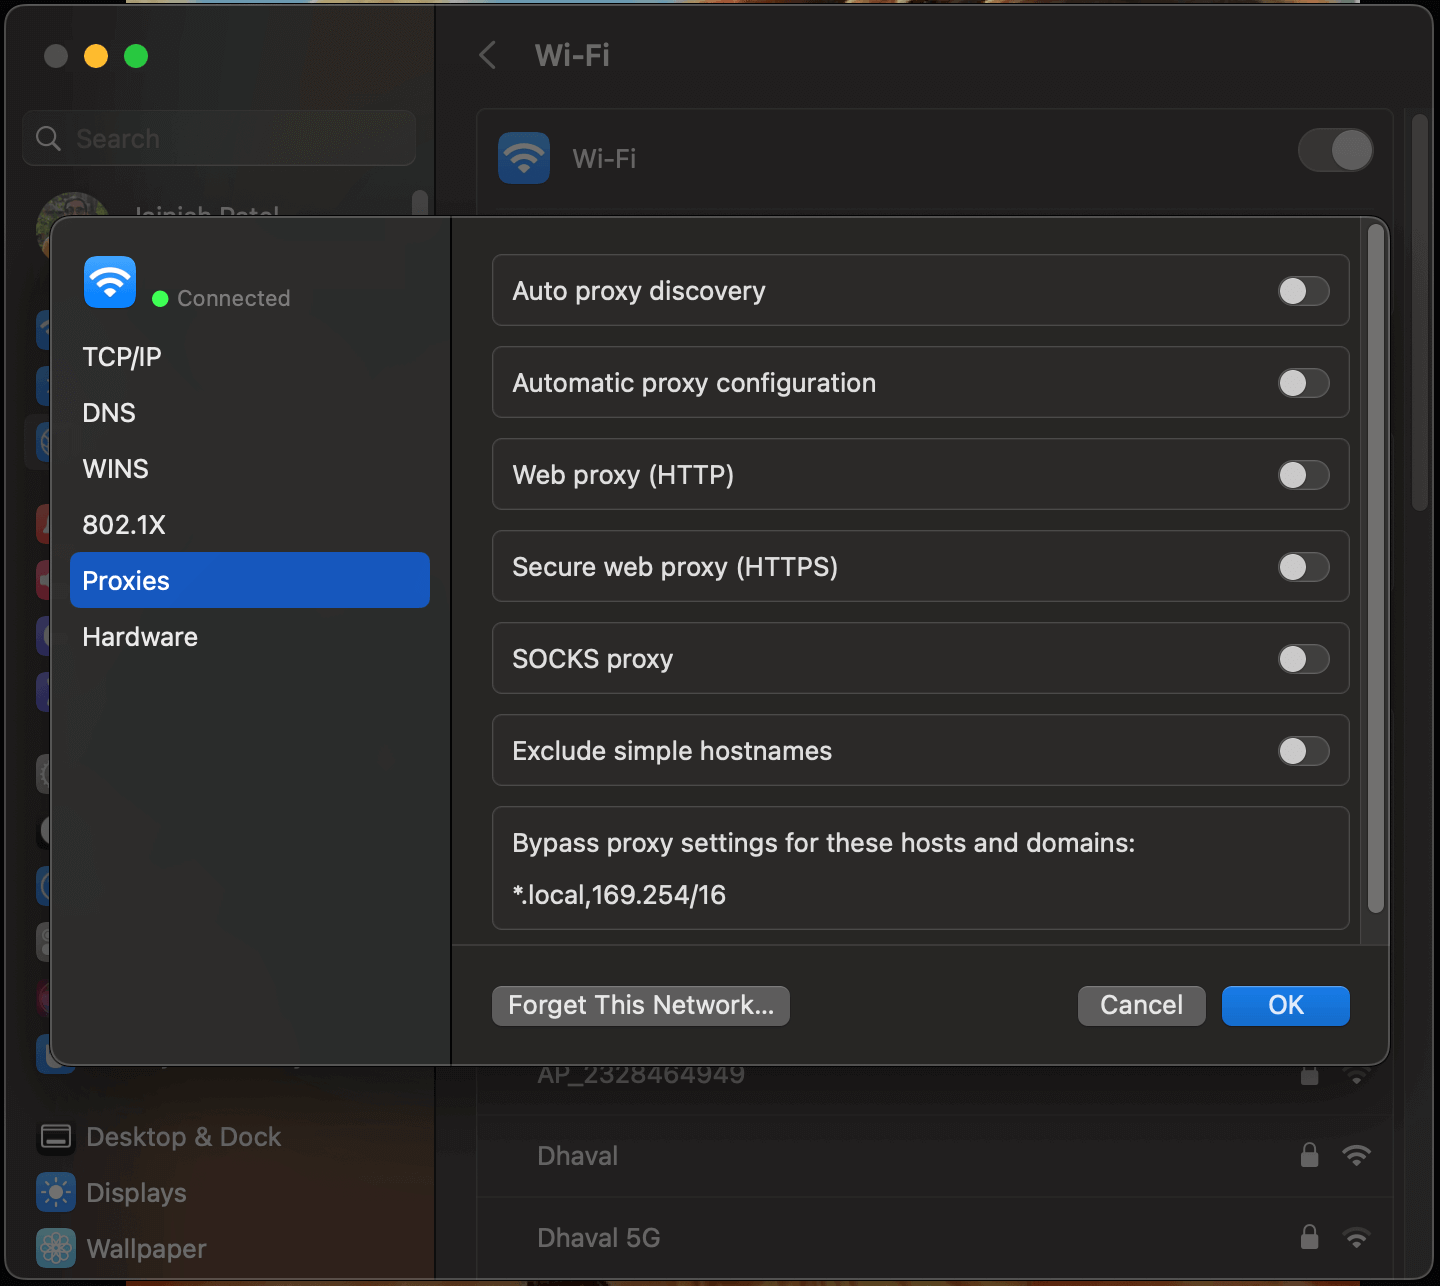The width and height of the screenshot is (1440, 1286).
Task: Click the Wi-Fi icon beside the Wi-Fi toggle
Action: 523,157
